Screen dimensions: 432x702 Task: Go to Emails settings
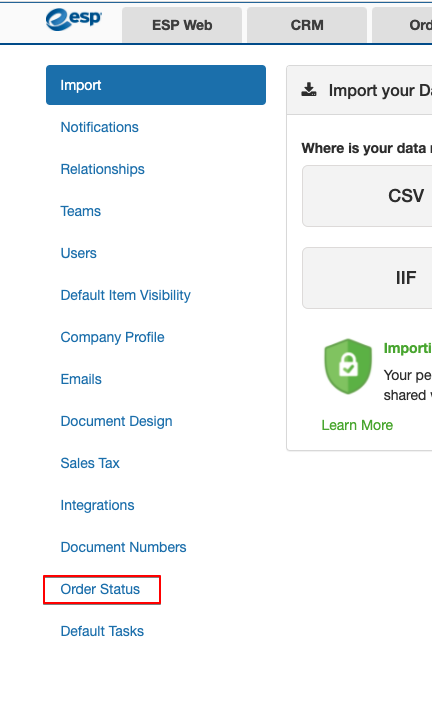tap(81, 379)
